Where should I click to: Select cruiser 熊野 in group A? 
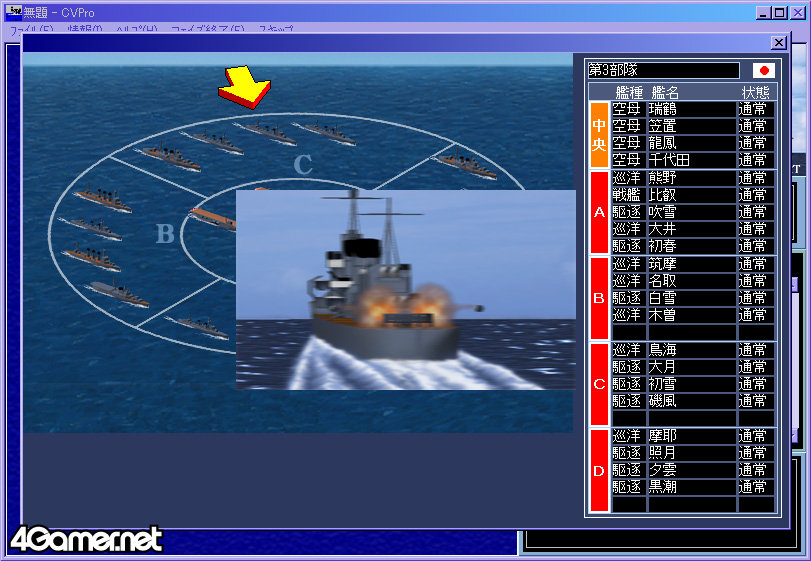click(693, 178)
